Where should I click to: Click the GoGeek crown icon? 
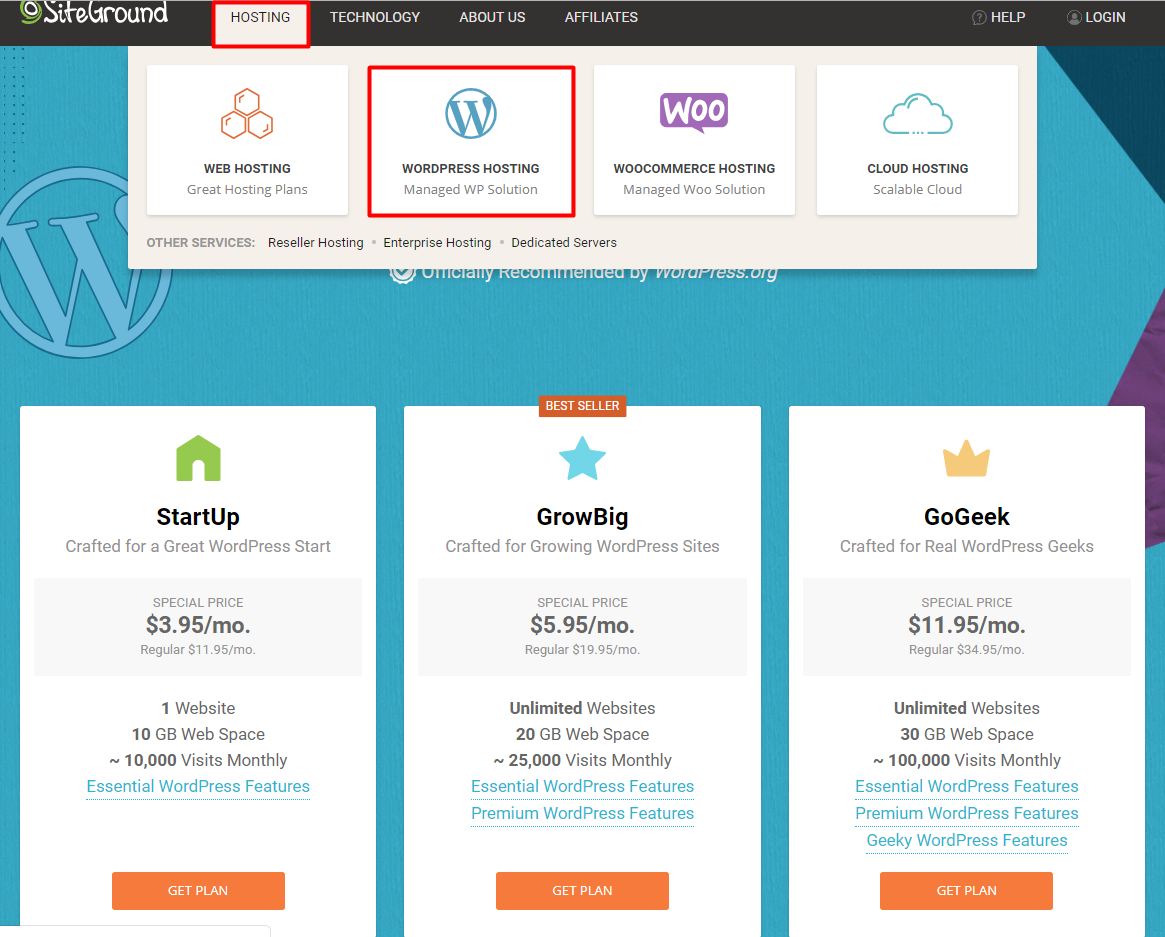coord(966,458)
